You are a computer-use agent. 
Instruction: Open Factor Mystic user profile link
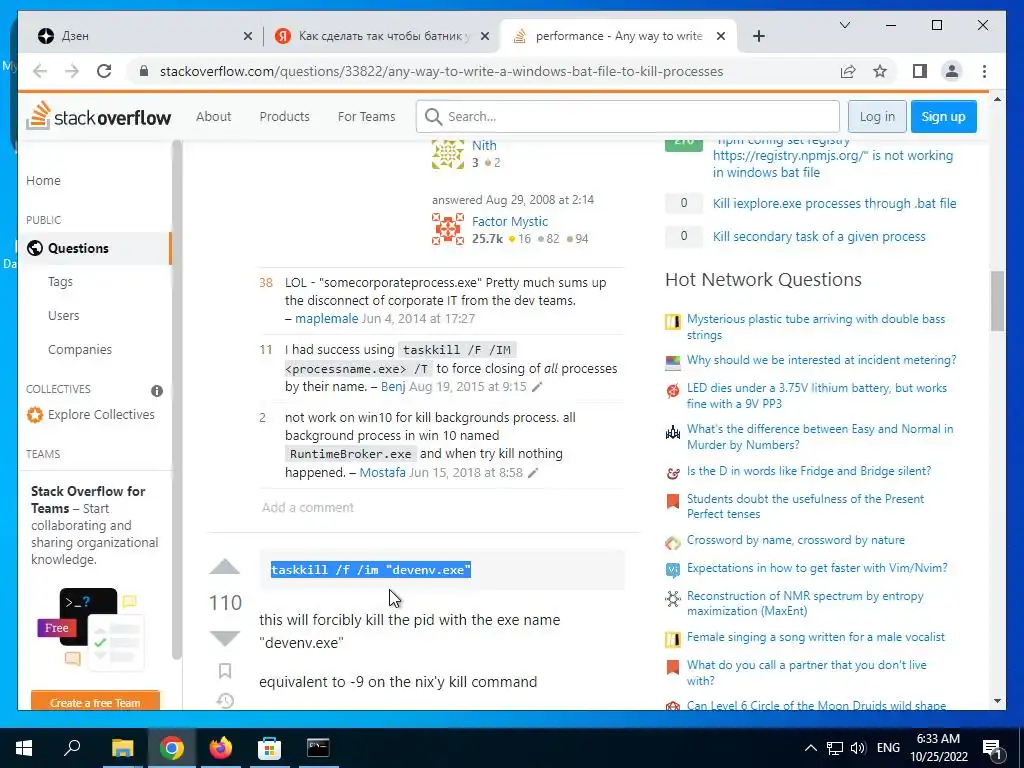coord(509,221)
